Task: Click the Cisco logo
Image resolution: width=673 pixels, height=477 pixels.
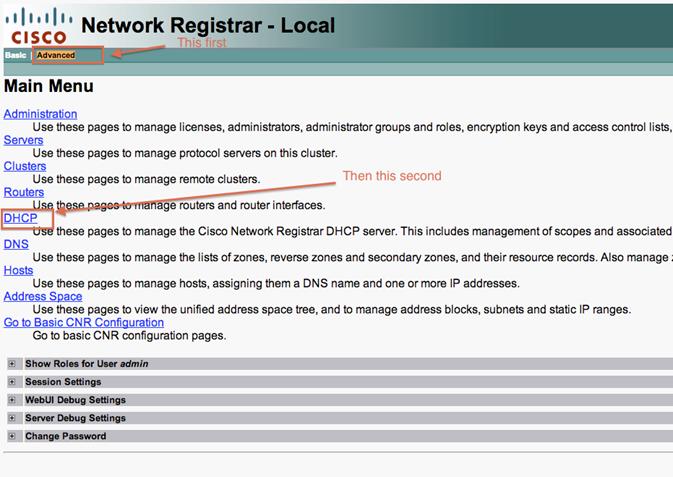Action: tap(39, 27)
